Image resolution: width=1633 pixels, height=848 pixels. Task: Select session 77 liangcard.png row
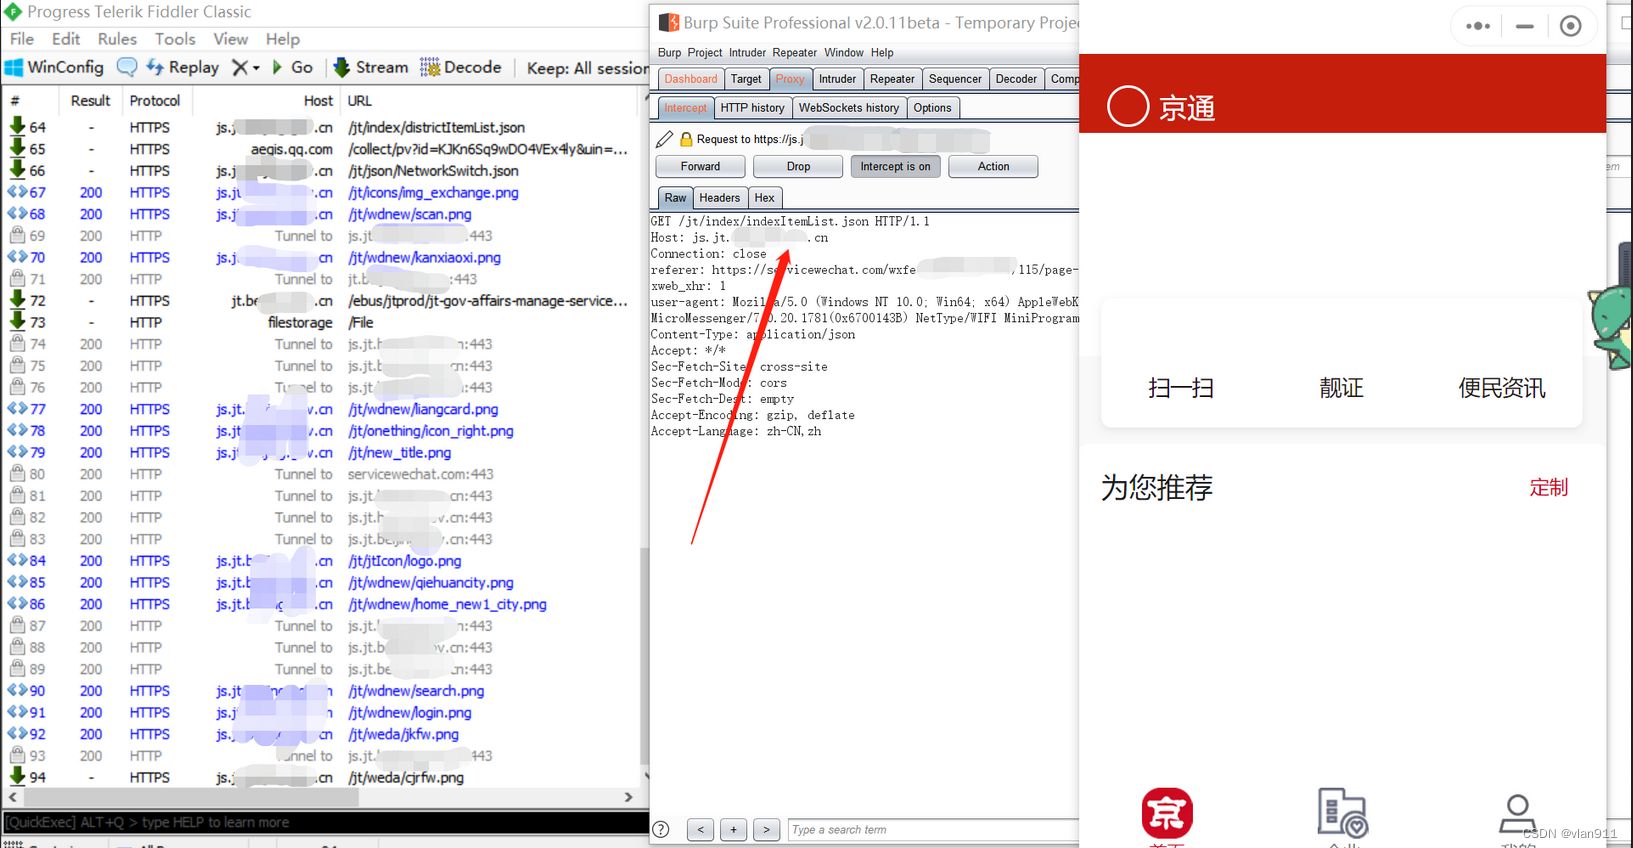pos(320,409)
